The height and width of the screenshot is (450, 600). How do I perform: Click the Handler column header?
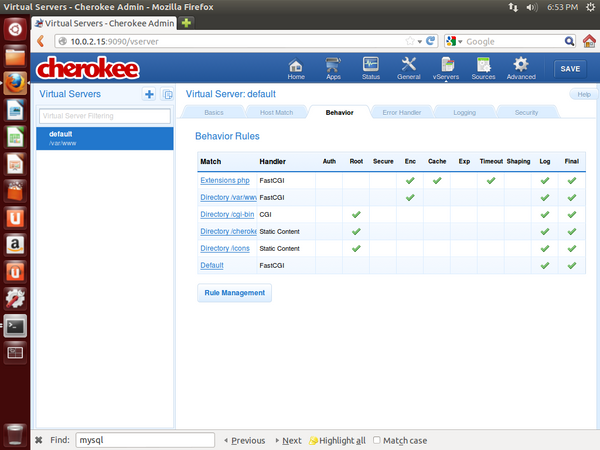272,161
